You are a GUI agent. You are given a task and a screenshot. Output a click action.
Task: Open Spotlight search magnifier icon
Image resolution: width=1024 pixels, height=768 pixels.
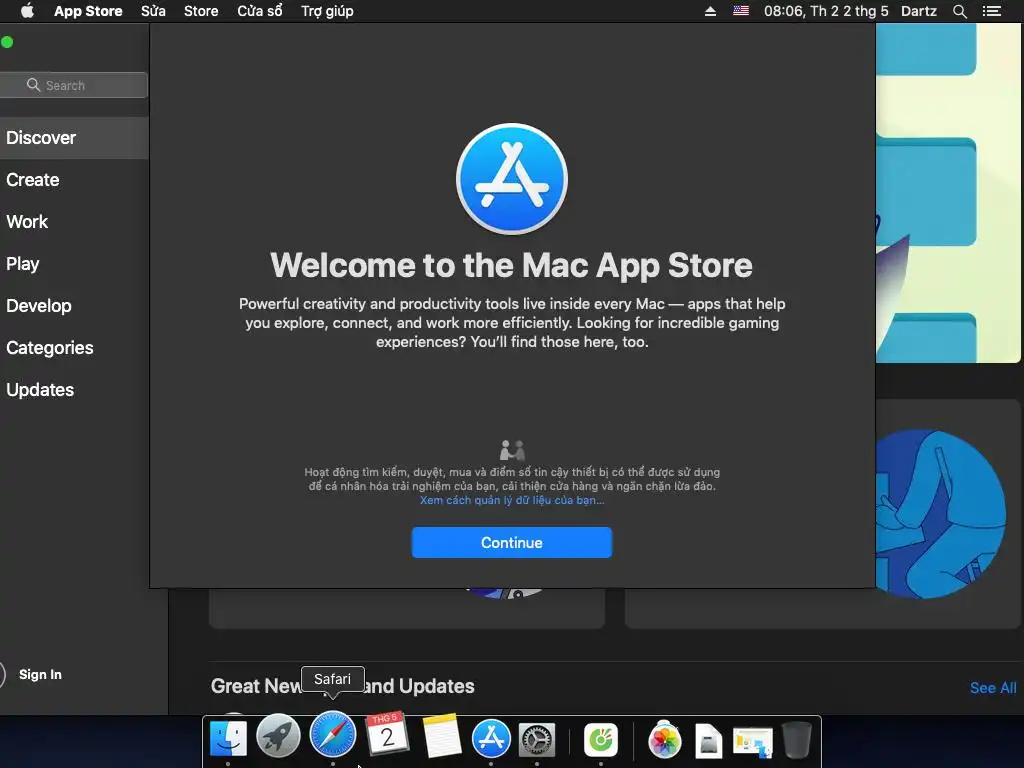pyautogui.click(x=959, y=11)
